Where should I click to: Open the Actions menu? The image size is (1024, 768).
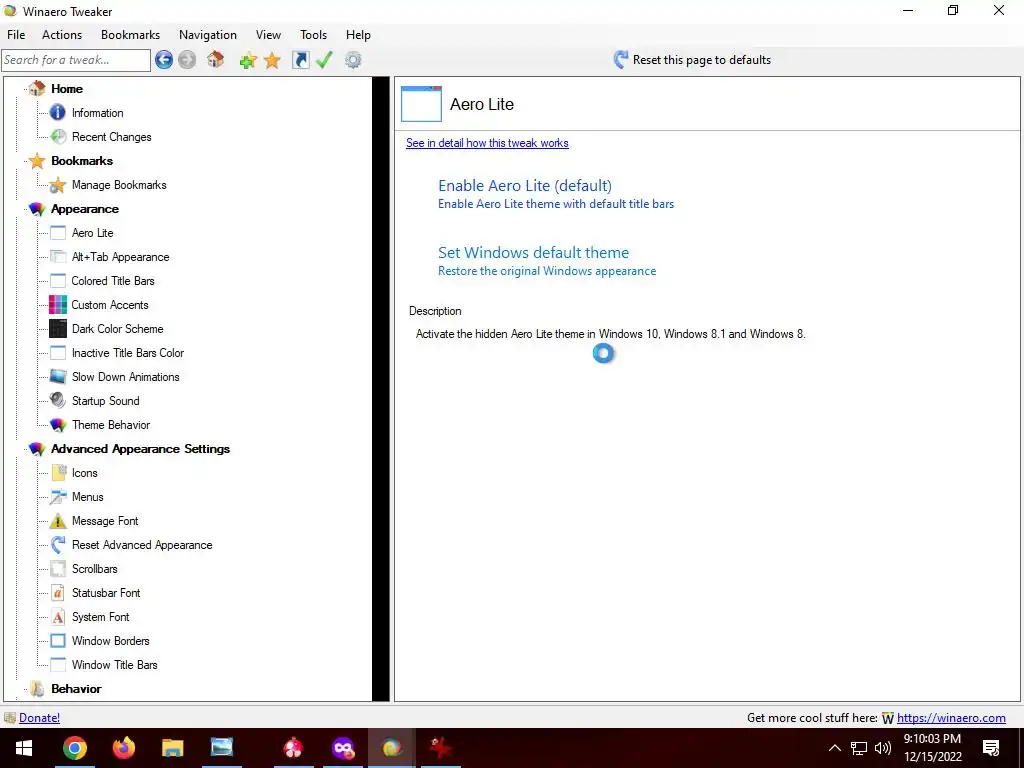[x=62, y=35]
